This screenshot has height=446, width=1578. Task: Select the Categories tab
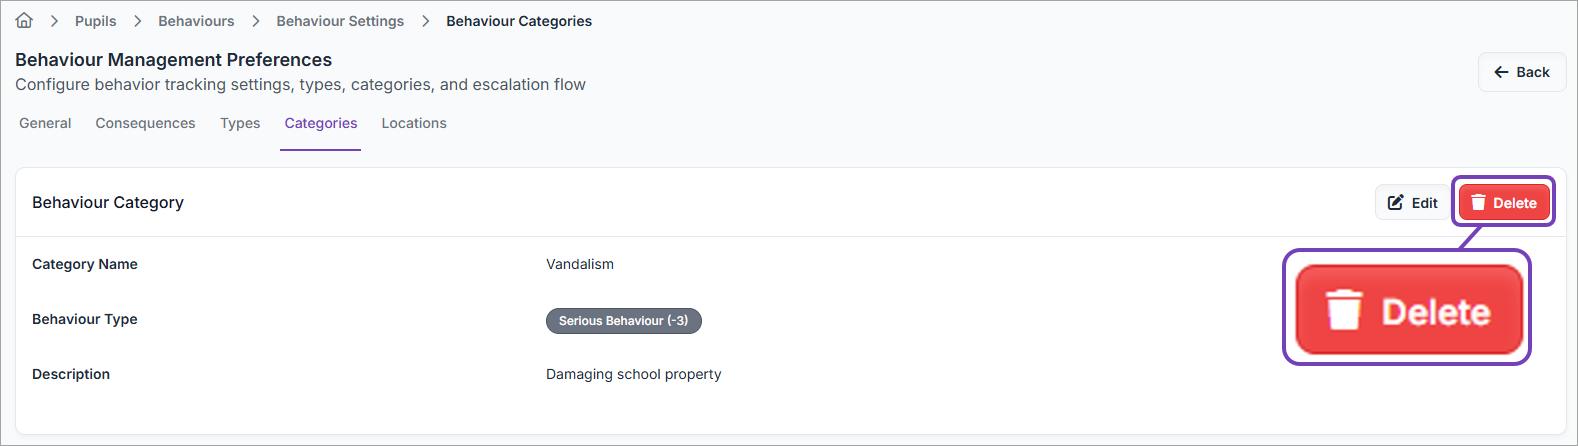click(320, 123)
